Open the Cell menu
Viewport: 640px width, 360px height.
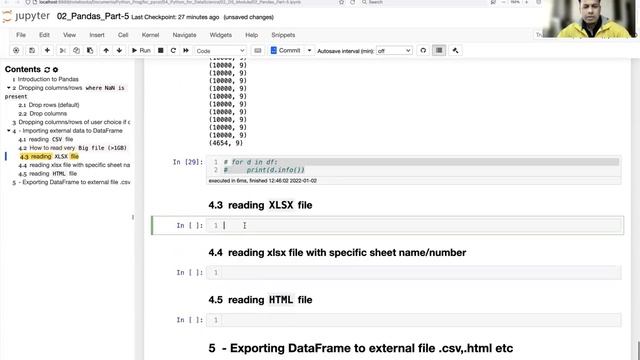pyautogui.click(x=123, y=35)
